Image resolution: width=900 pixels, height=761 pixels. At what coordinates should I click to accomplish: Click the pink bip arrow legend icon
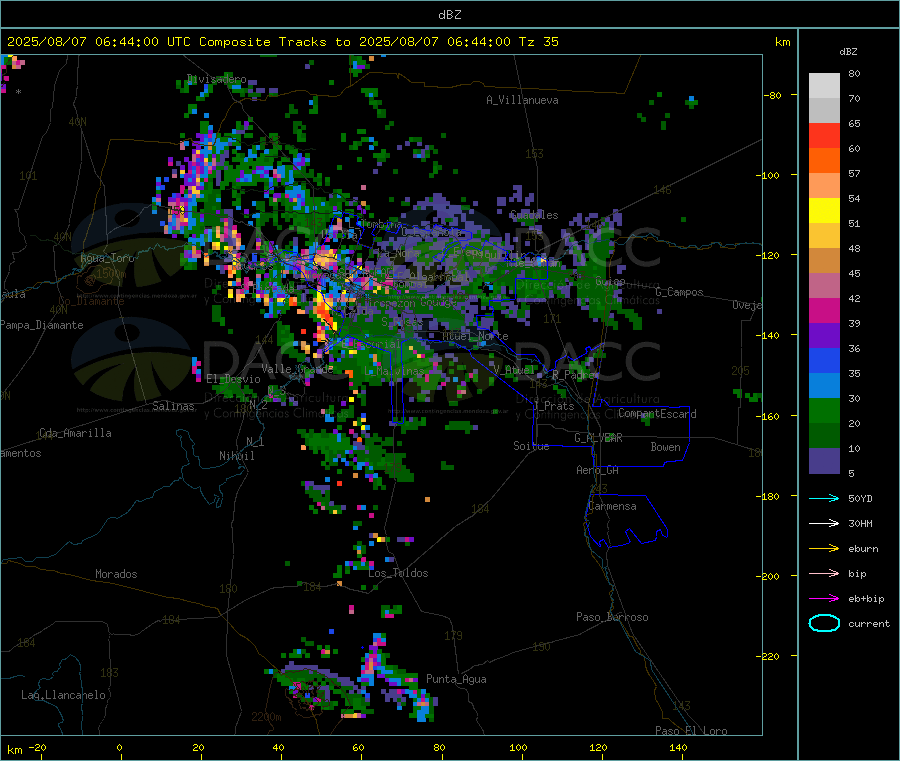[824, 573]
